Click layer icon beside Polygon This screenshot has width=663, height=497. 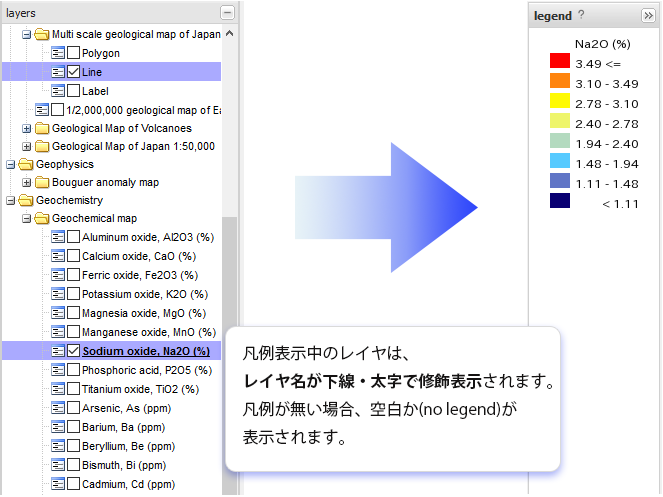click(58, 53)
